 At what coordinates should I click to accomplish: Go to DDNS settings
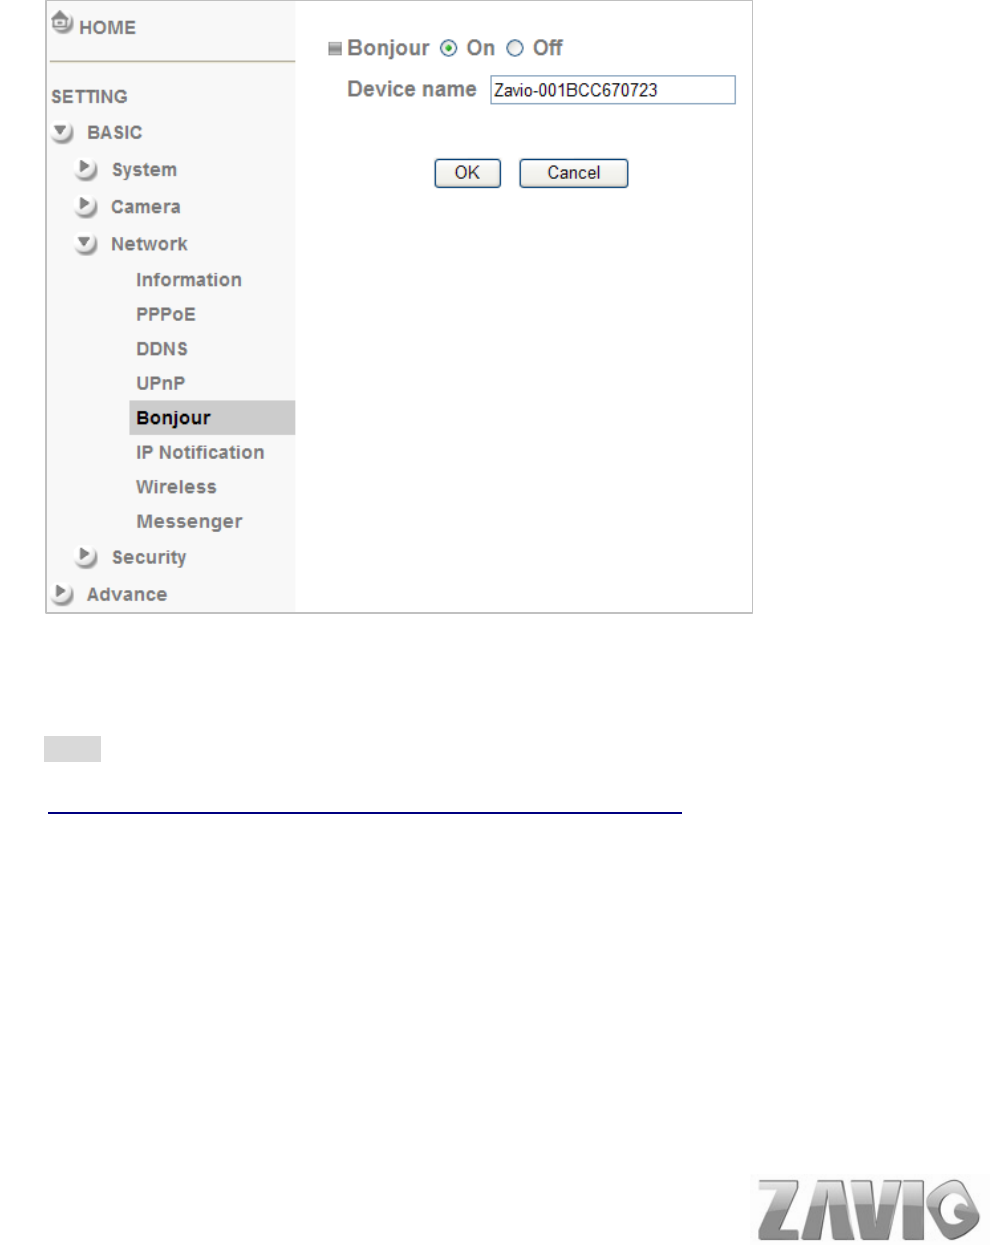pyautogui.click(x=162, y=349)
